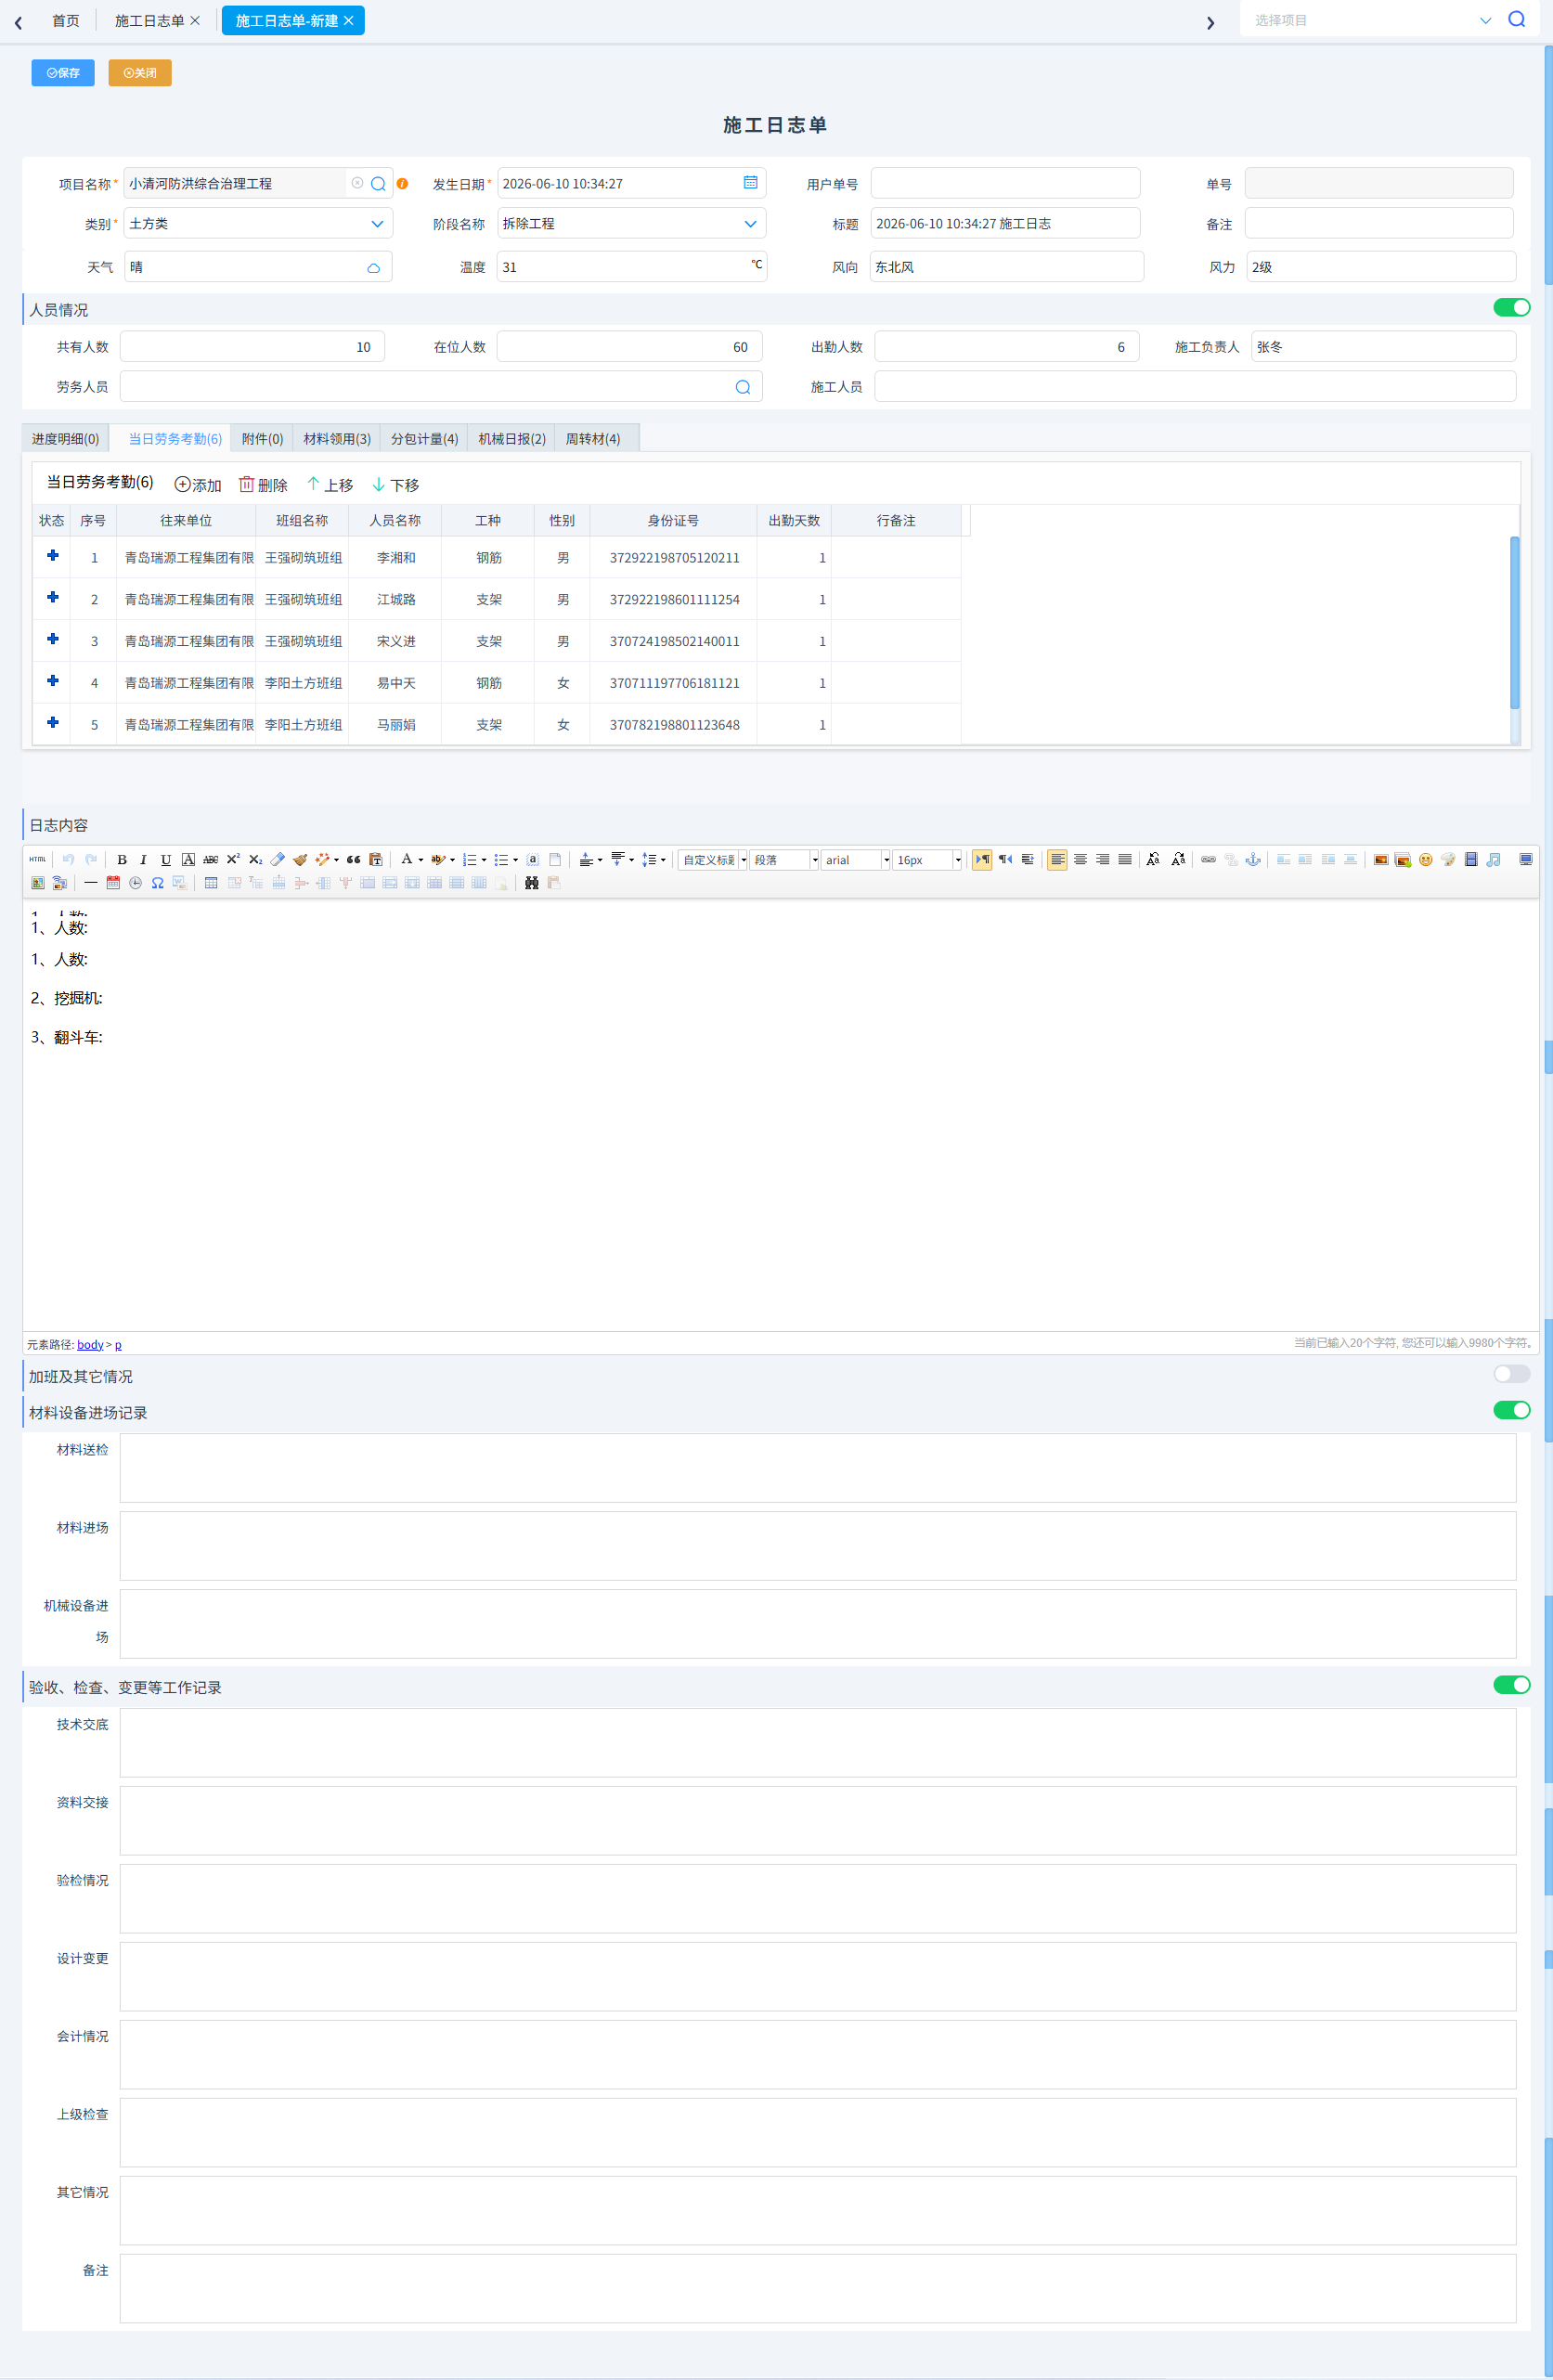Toggle the 验收、检查、变更等工作记录 switch
The image size is (1553, 2380).
[1511, 1685]
